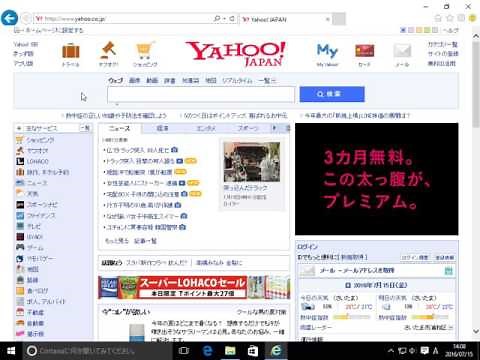This screenshot has width=480, height=360.
Task: Open File Explorer from the taskbar
Action: tap(230, 351)
